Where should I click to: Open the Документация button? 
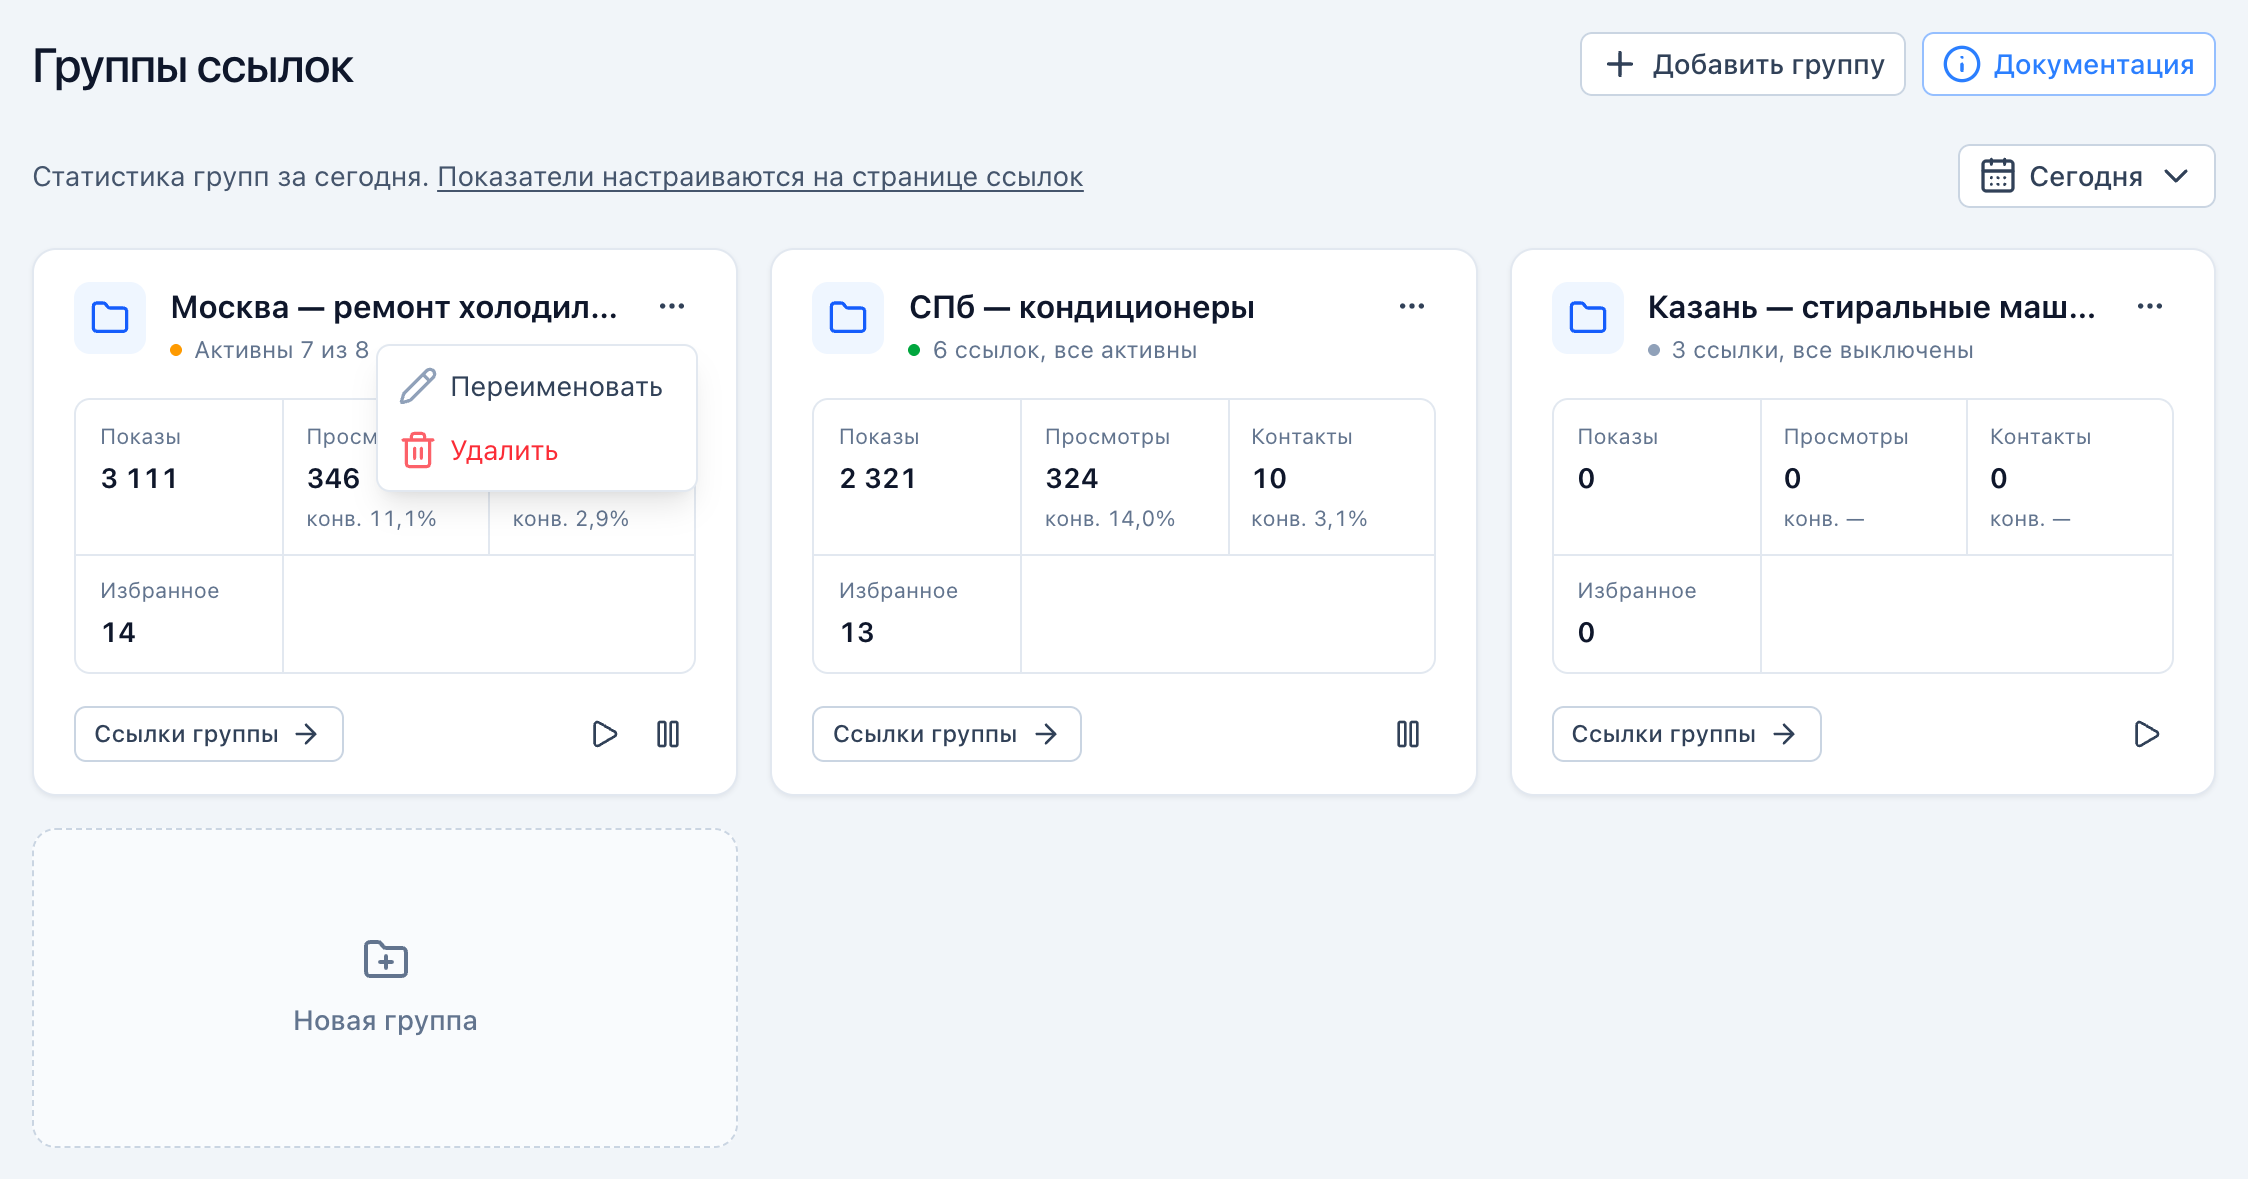pyautogui.click(x=2068, y=65)
